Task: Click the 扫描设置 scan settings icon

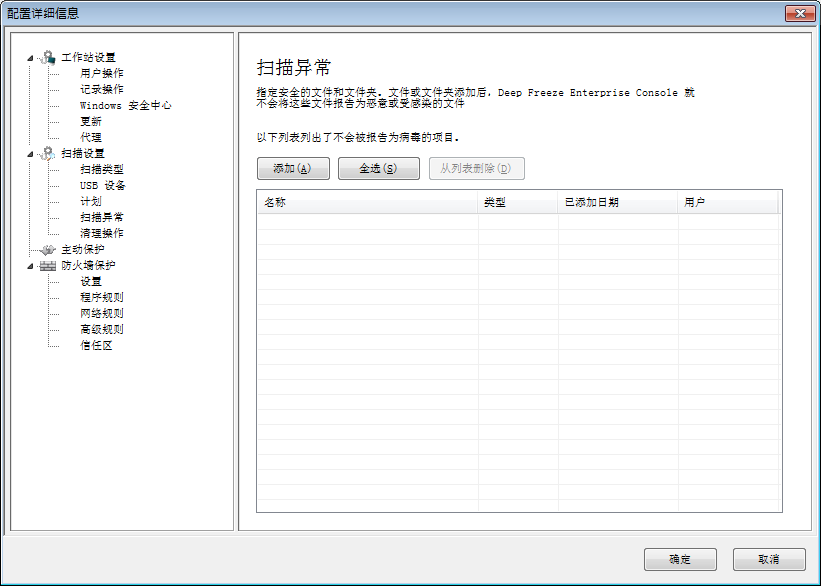Action: 48,153
